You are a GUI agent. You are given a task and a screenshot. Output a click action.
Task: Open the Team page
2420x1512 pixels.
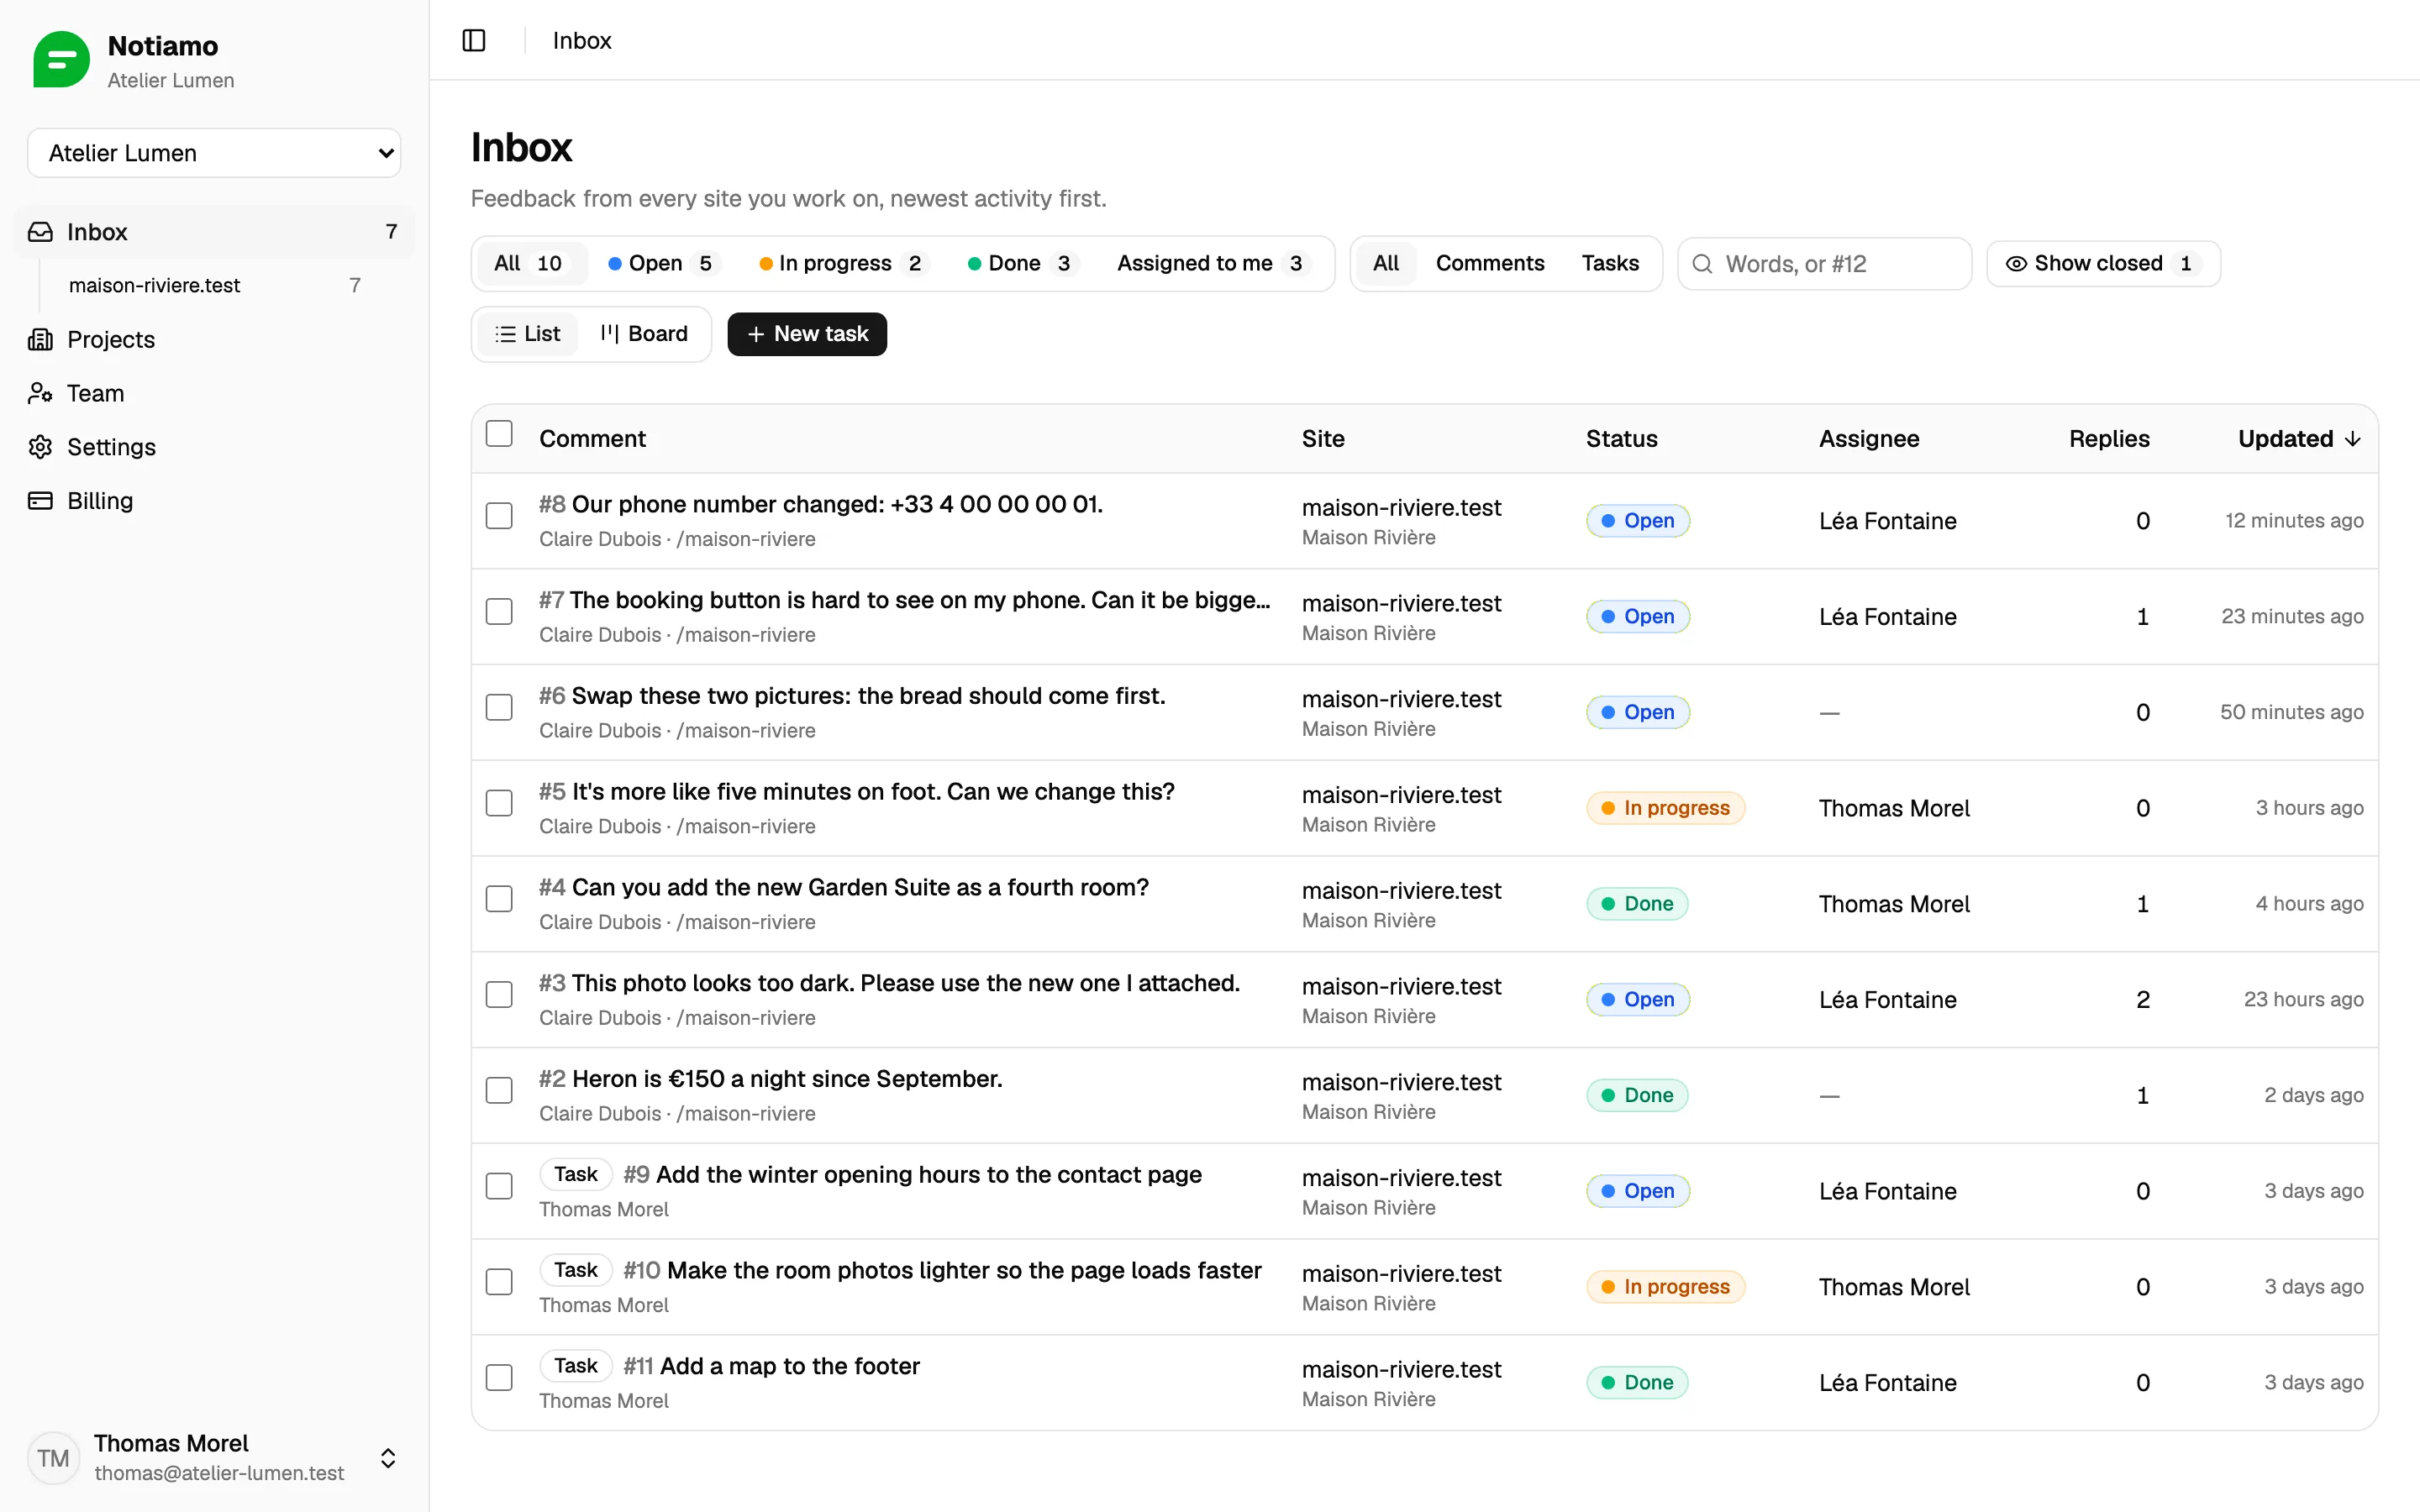coord(214,393)
